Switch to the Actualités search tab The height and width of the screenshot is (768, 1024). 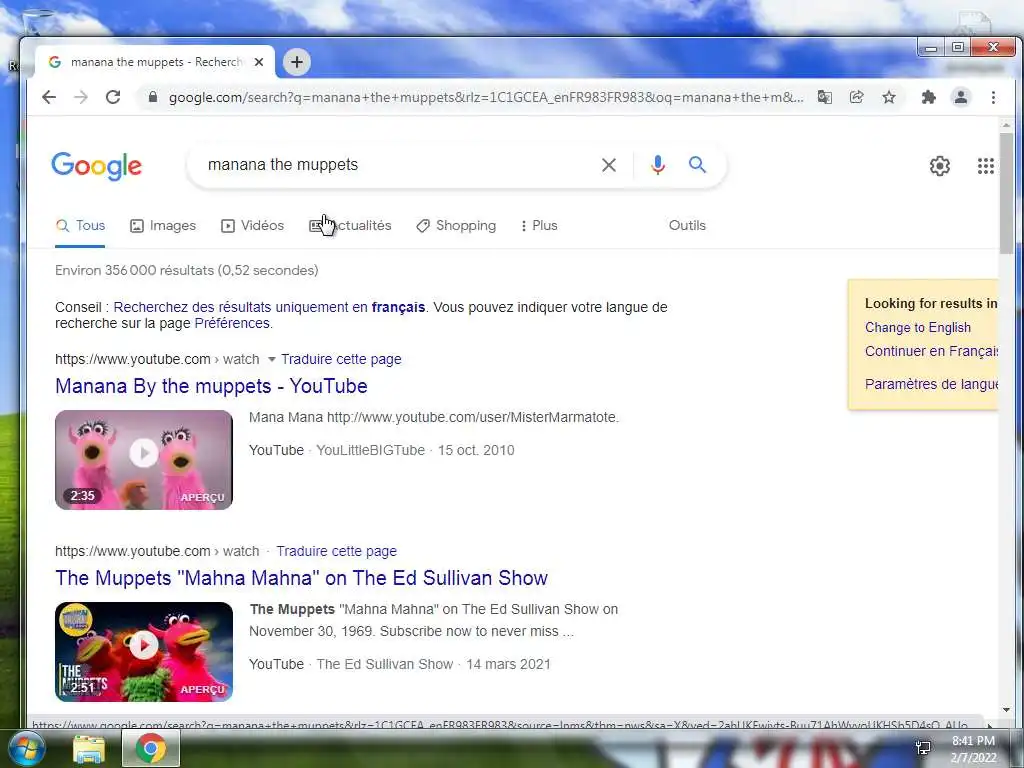point(350,225)
